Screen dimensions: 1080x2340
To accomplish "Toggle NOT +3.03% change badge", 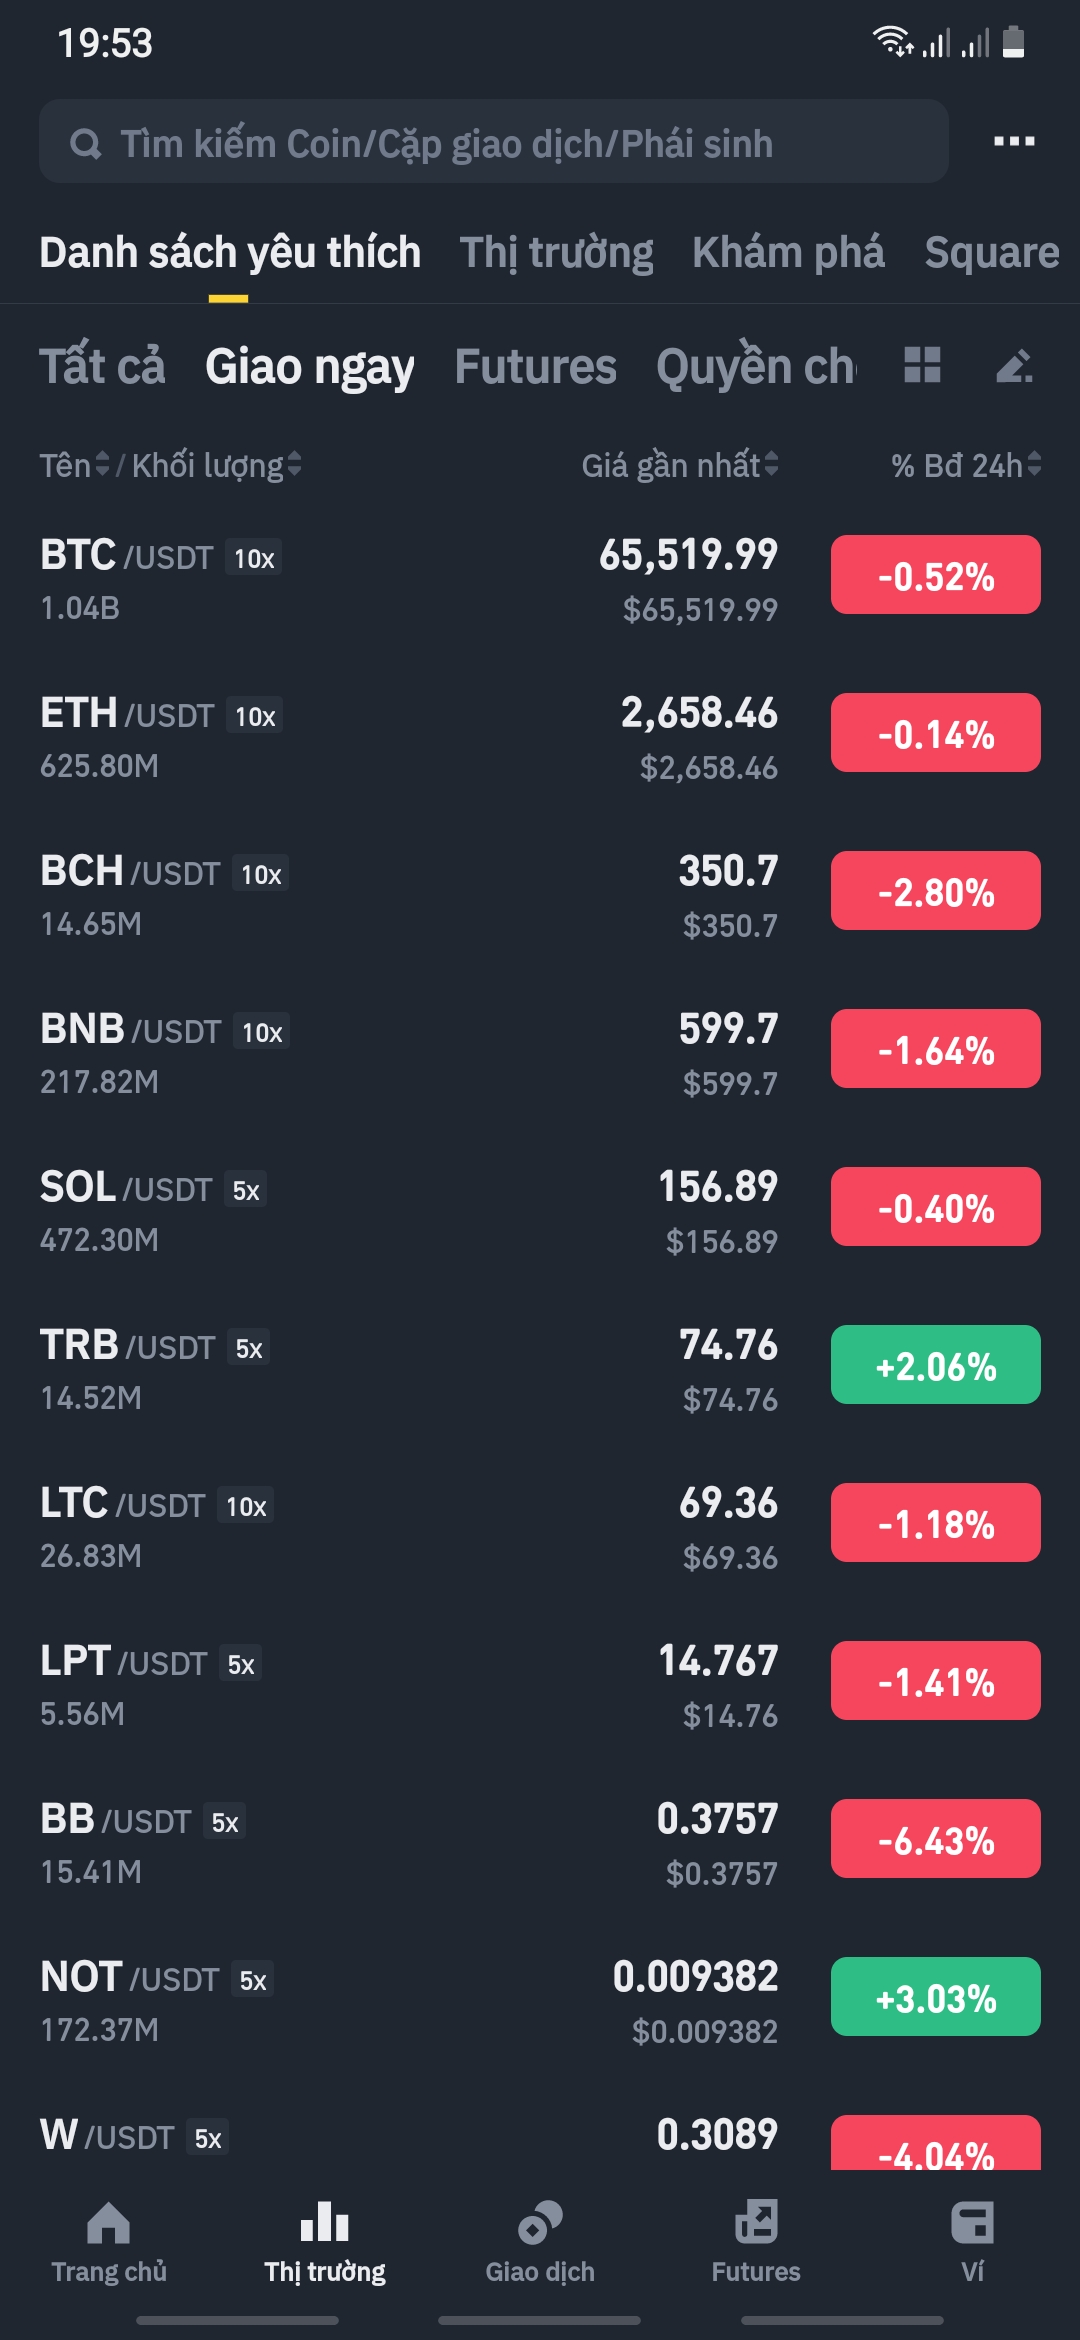I will 935,1997.
